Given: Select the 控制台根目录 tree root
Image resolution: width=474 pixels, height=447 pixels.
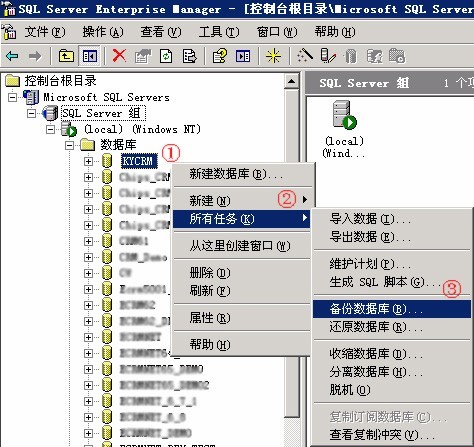Looking at the screenshot, I should point(60,81).
